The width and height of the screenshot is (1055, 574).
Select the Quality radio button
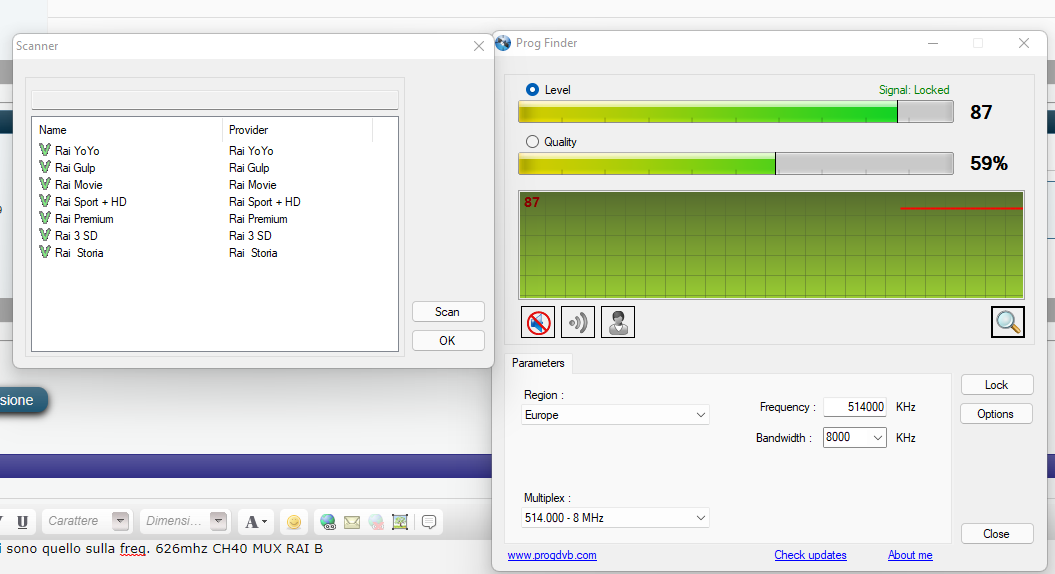click(532, 141)
